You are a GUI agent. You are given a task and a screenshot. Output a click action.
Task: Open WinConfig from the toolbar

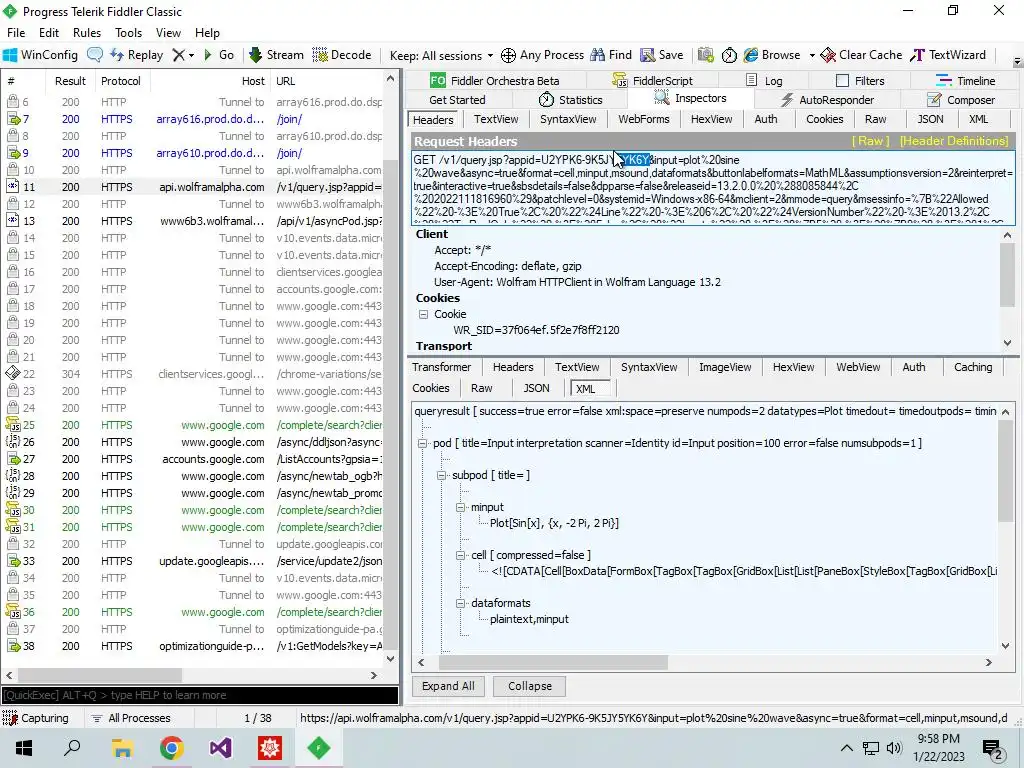point(40,55)
